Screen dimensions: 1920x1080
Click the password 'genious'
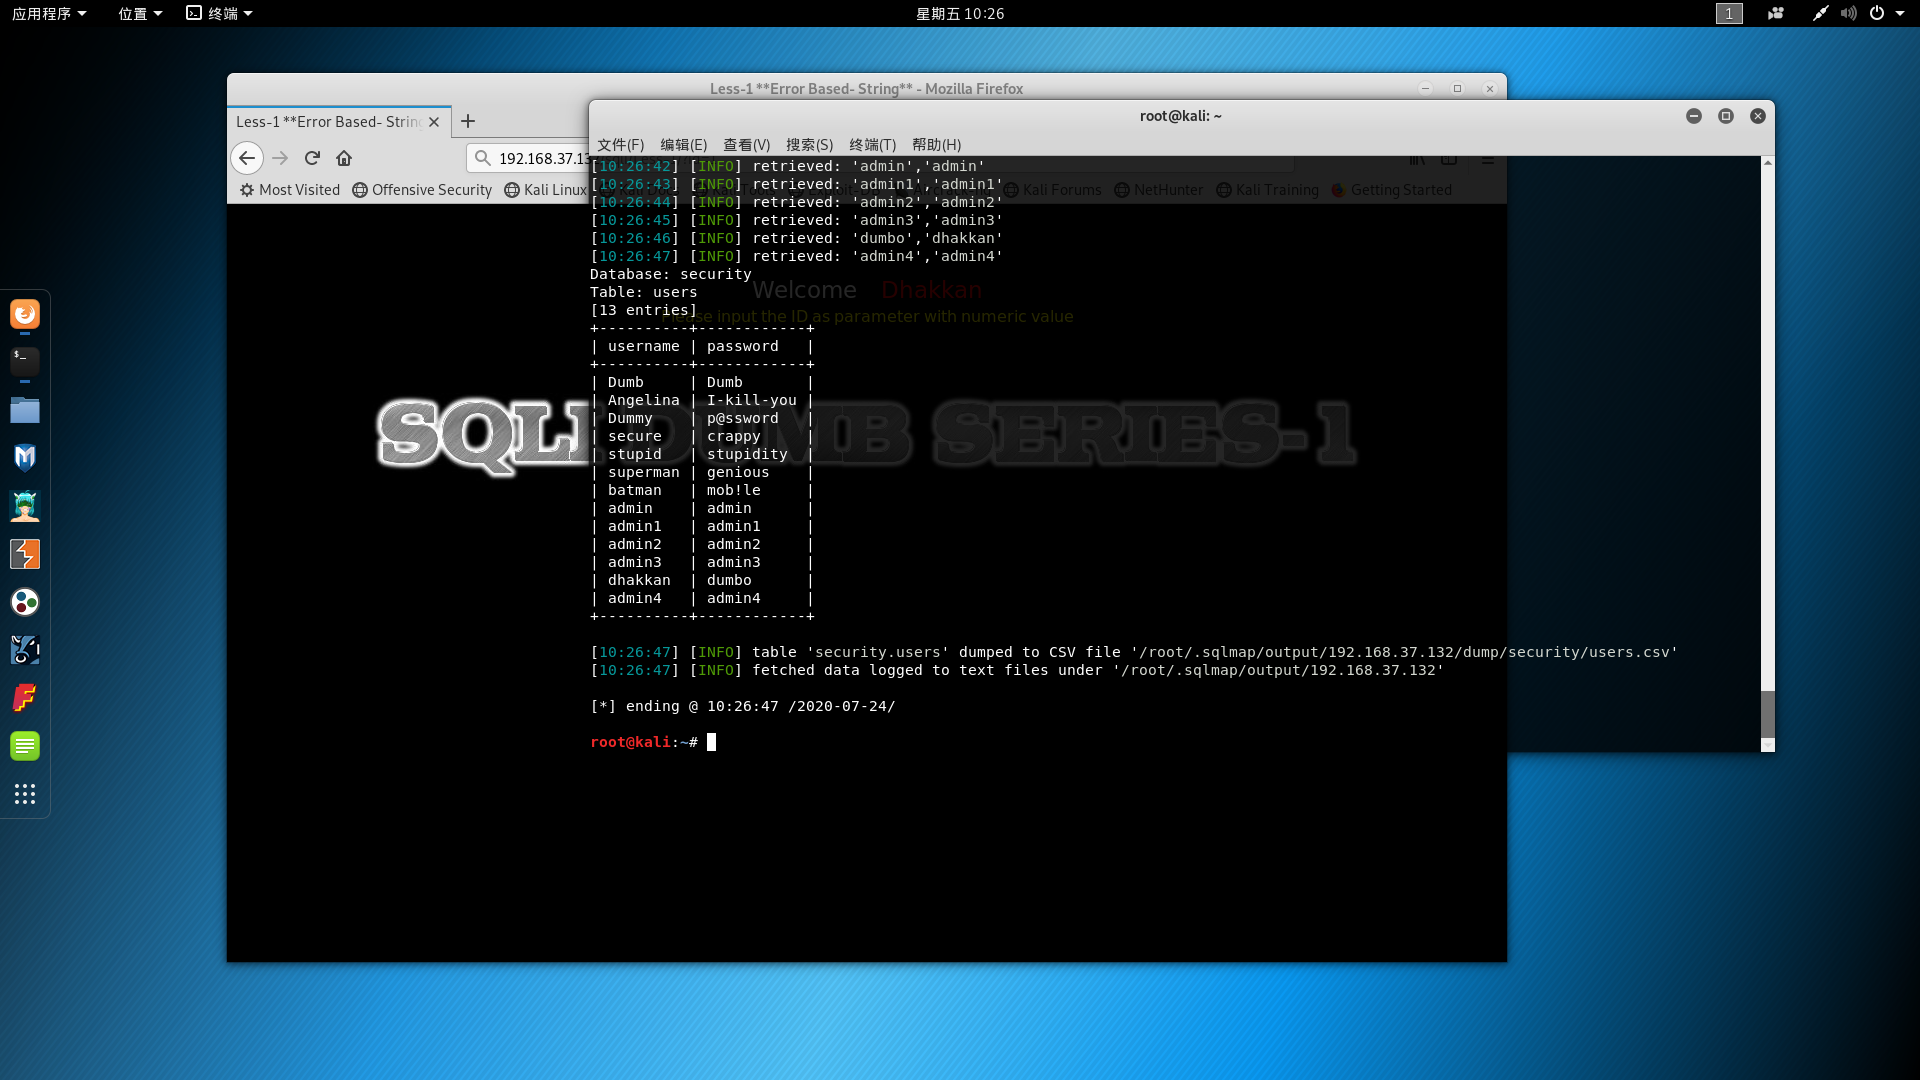(x=738, y=472)
